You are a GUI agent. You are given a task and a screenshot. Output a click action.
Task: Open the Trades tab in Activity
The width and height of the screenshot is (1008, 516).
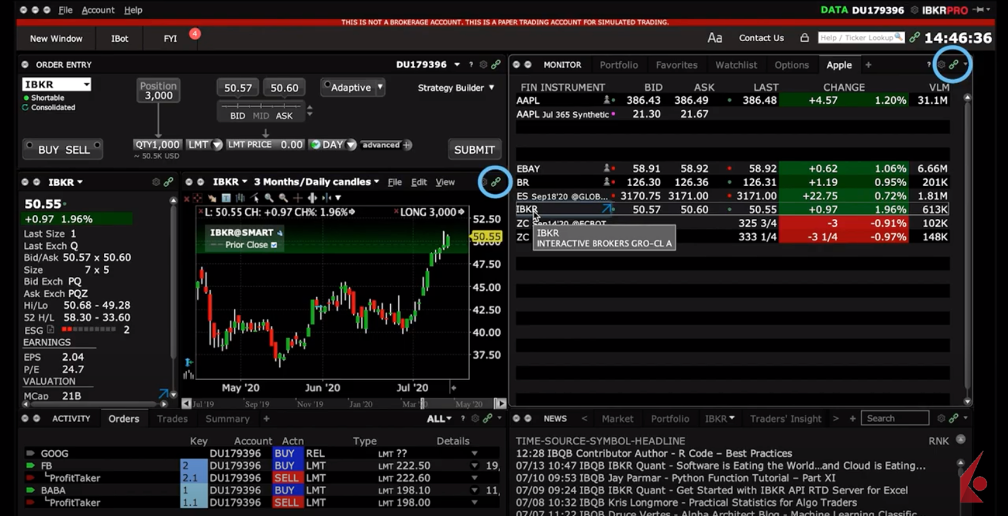(x=171, y=419)
